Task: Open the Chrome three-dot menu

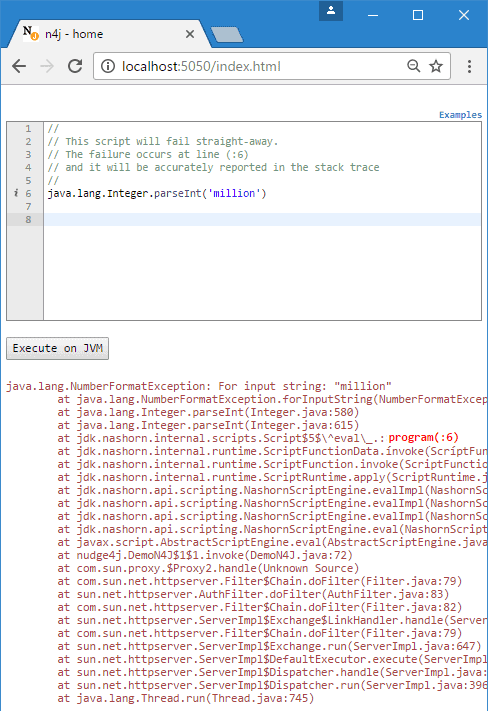Action: (469, 66)
